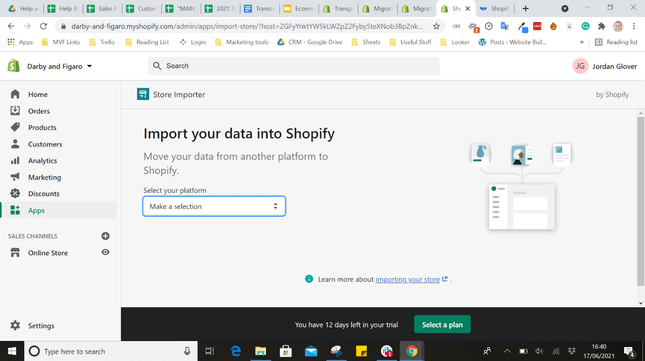Click the Products tag icon

pos(15,127)
